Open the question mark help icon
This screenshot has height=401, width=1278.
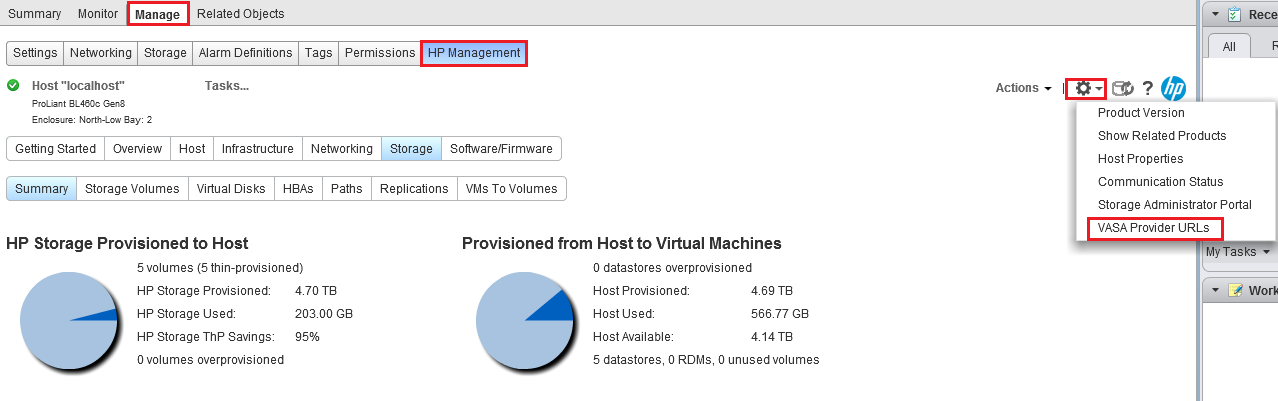pos(1148,88)
